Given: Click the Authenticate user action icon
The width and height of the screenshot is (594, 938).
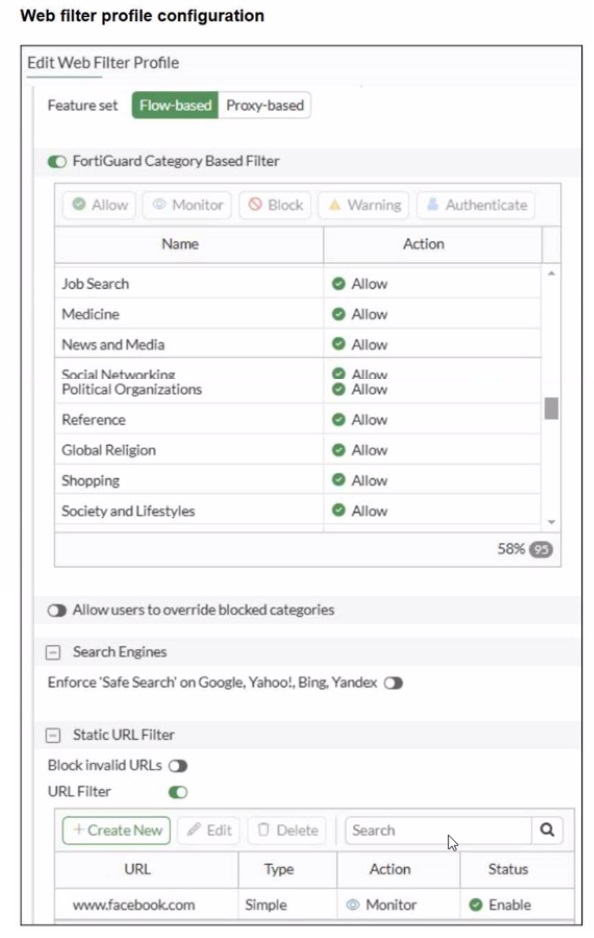Looking at the screenshot, I should pos(432,205).
